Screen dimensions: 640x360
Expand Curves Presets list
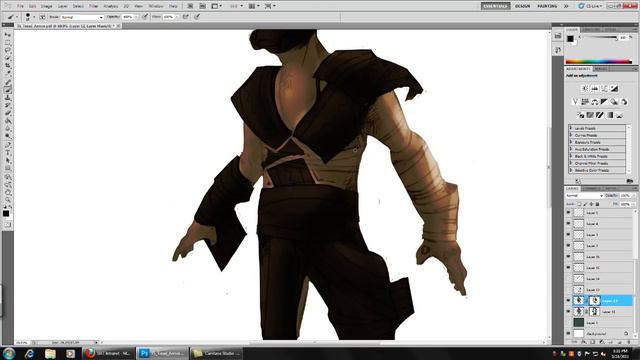tap(571, 135)
